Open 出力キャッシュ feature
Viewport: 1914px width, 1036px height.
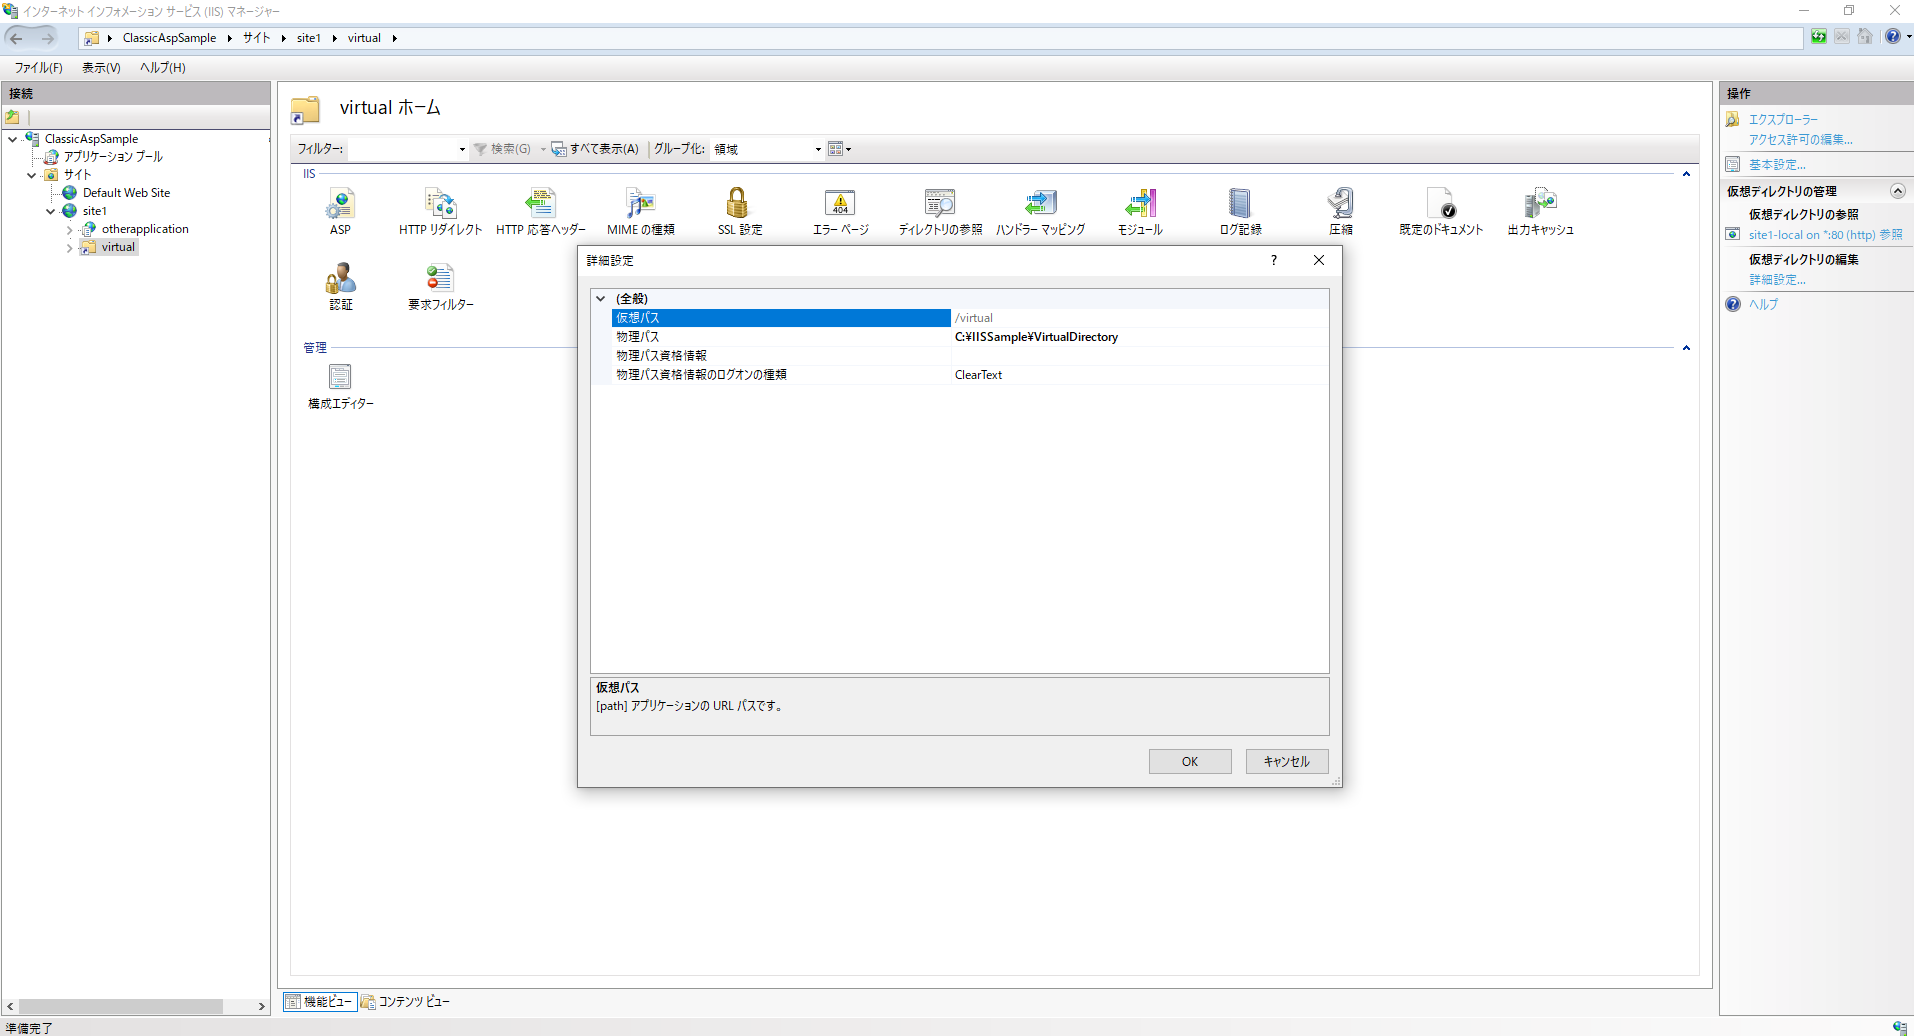click(x=1540, y=211)
